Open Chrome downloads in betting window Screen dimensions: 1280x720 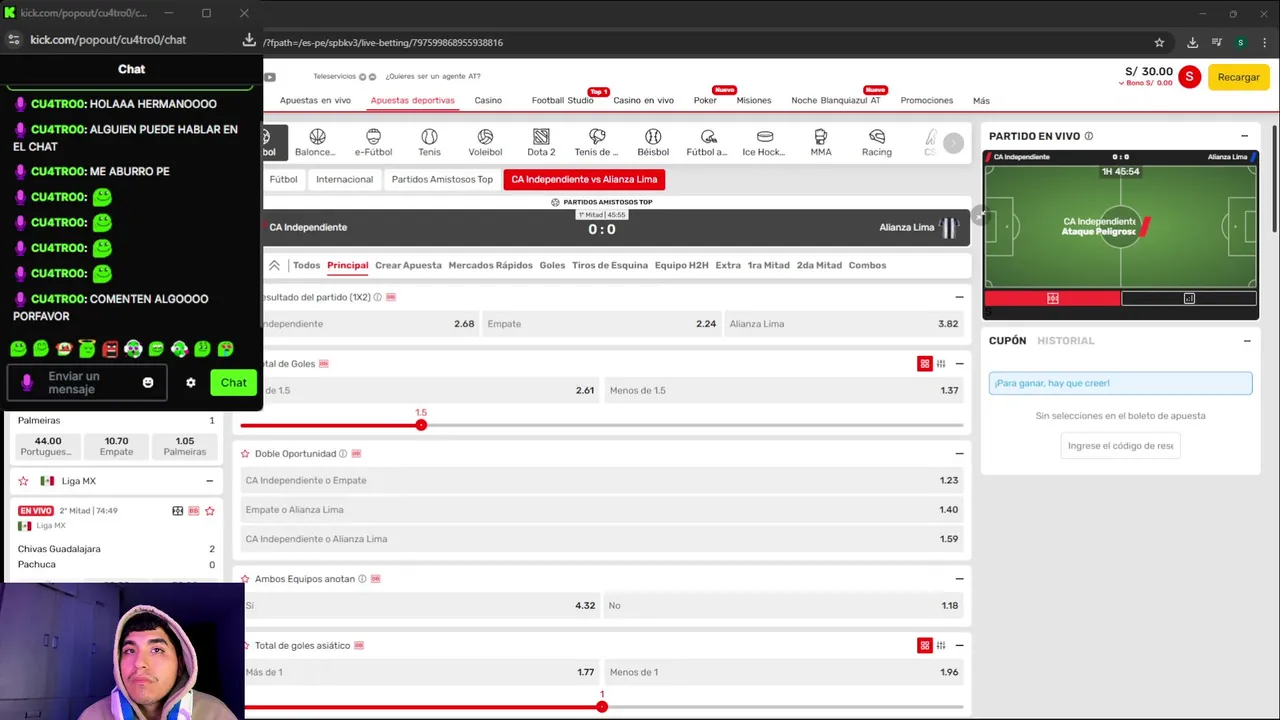[1192, 42]
